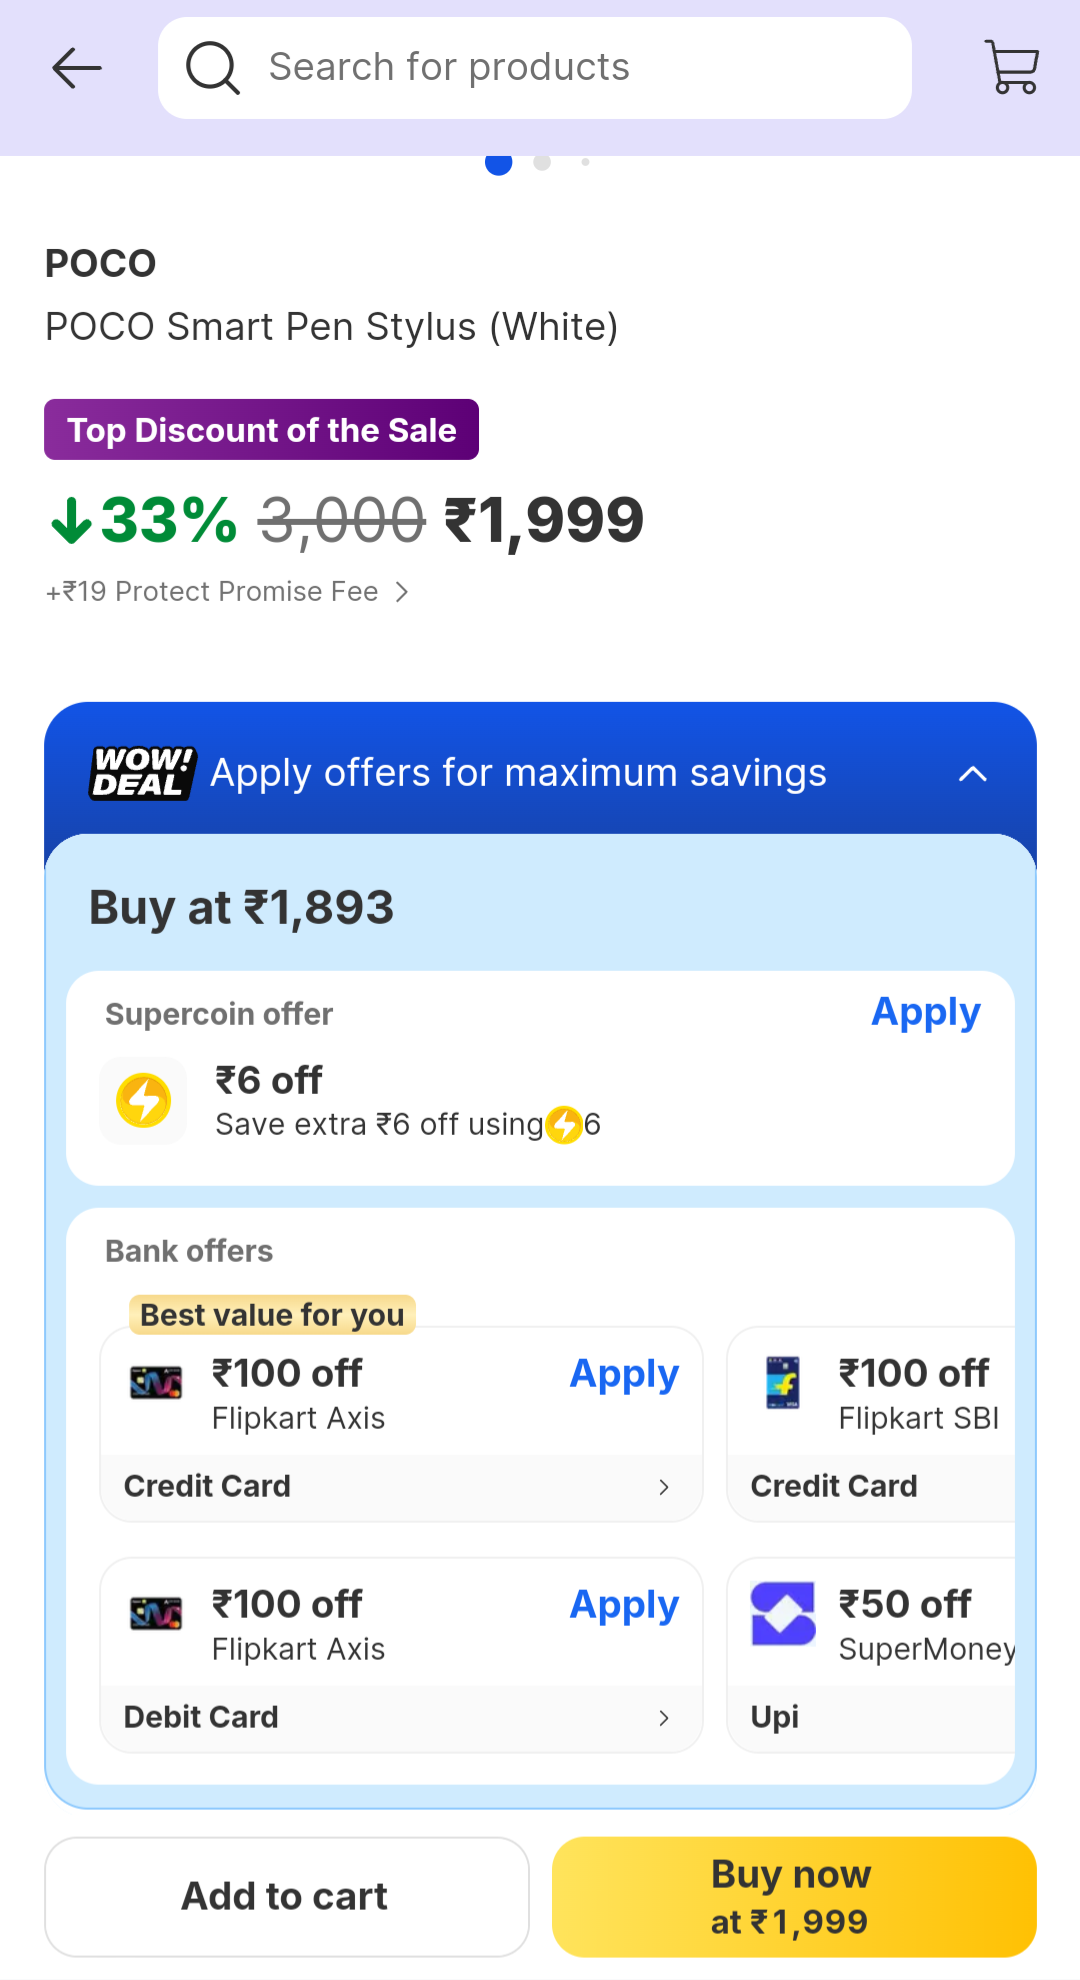1080x1980 pixels.
Task: Apply Flipkart Axis Credit Card ₹100 offer
Action: (x=624, y=1374)
